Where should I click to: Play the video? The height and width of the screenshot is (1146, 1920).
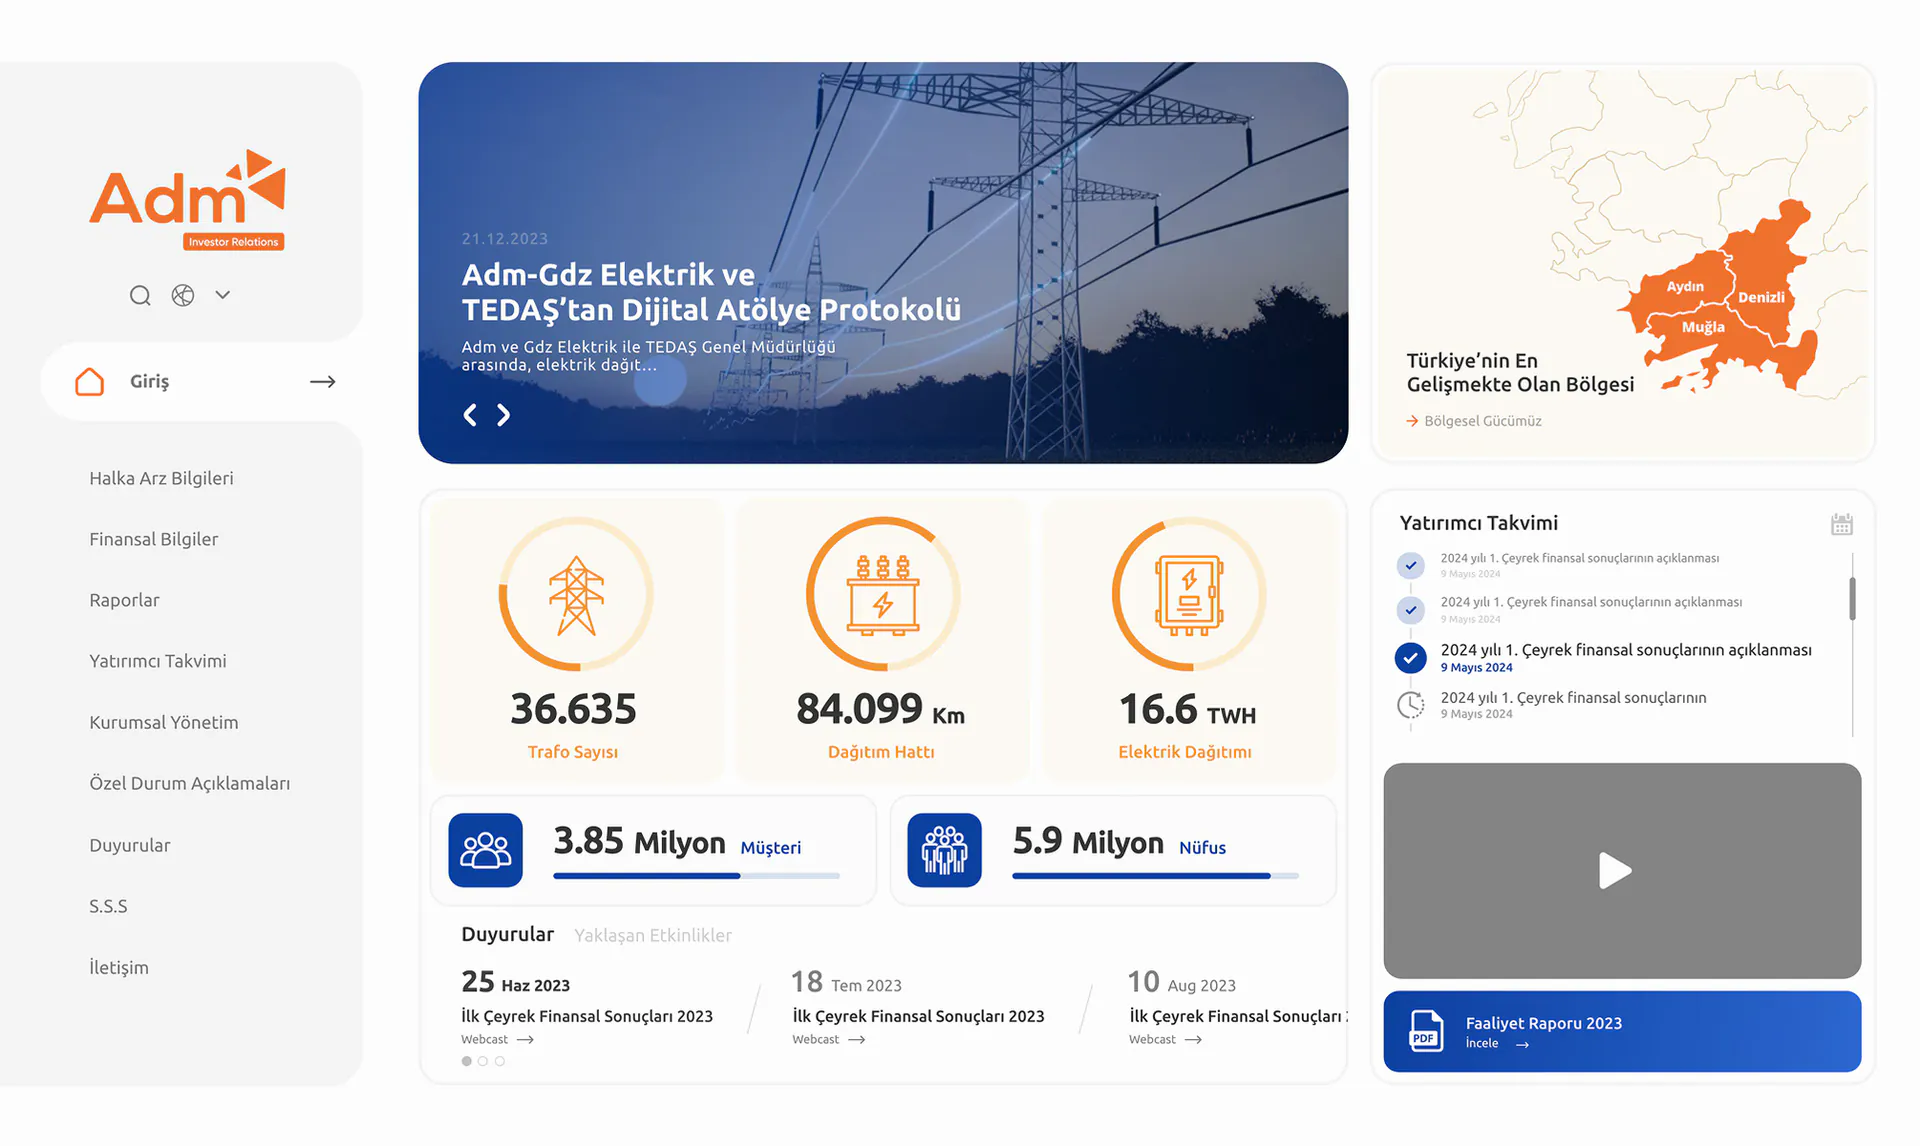[x=1615, y=870]
